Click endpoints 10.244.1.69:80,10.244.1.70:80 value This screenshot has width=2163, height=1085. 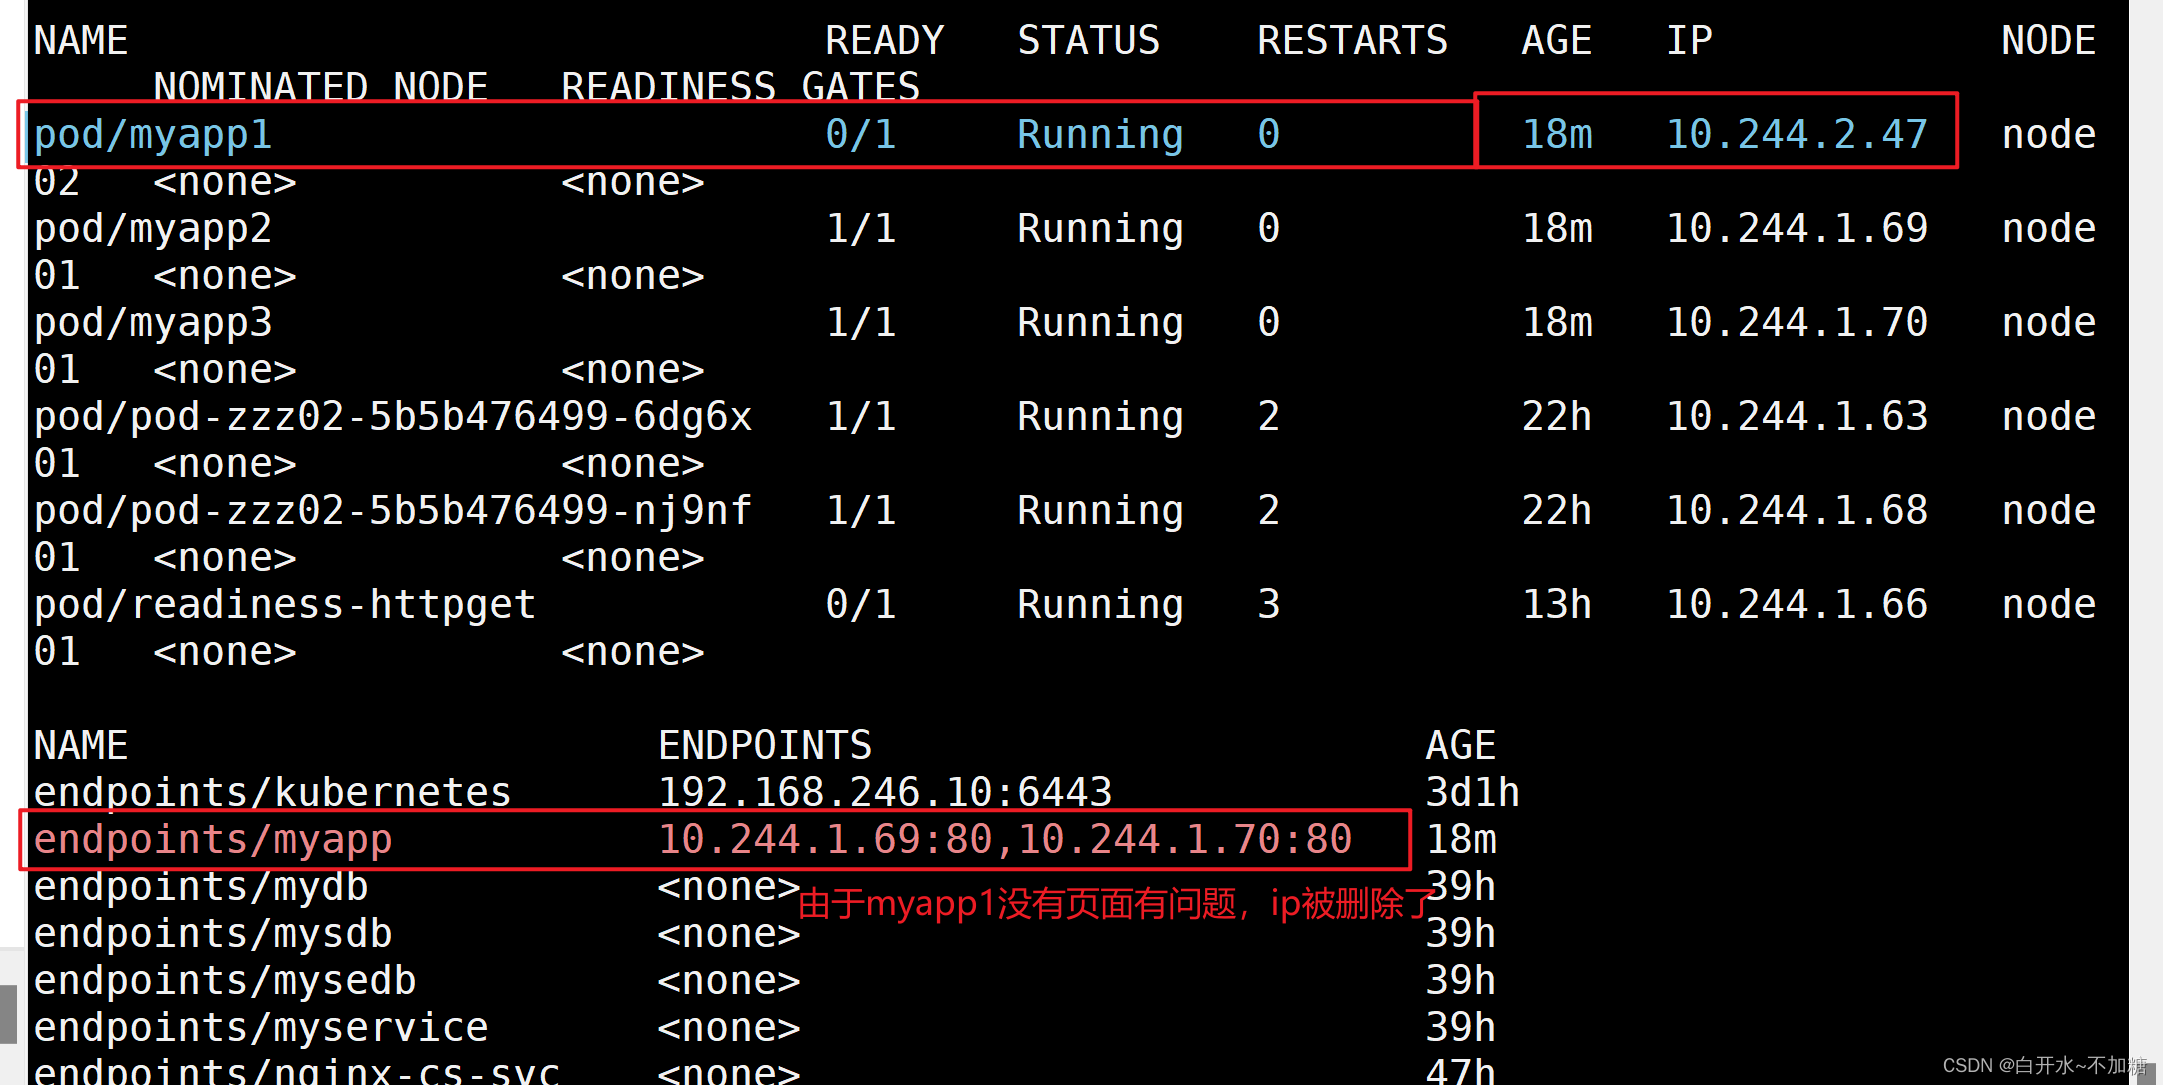tap(1004, 840)
